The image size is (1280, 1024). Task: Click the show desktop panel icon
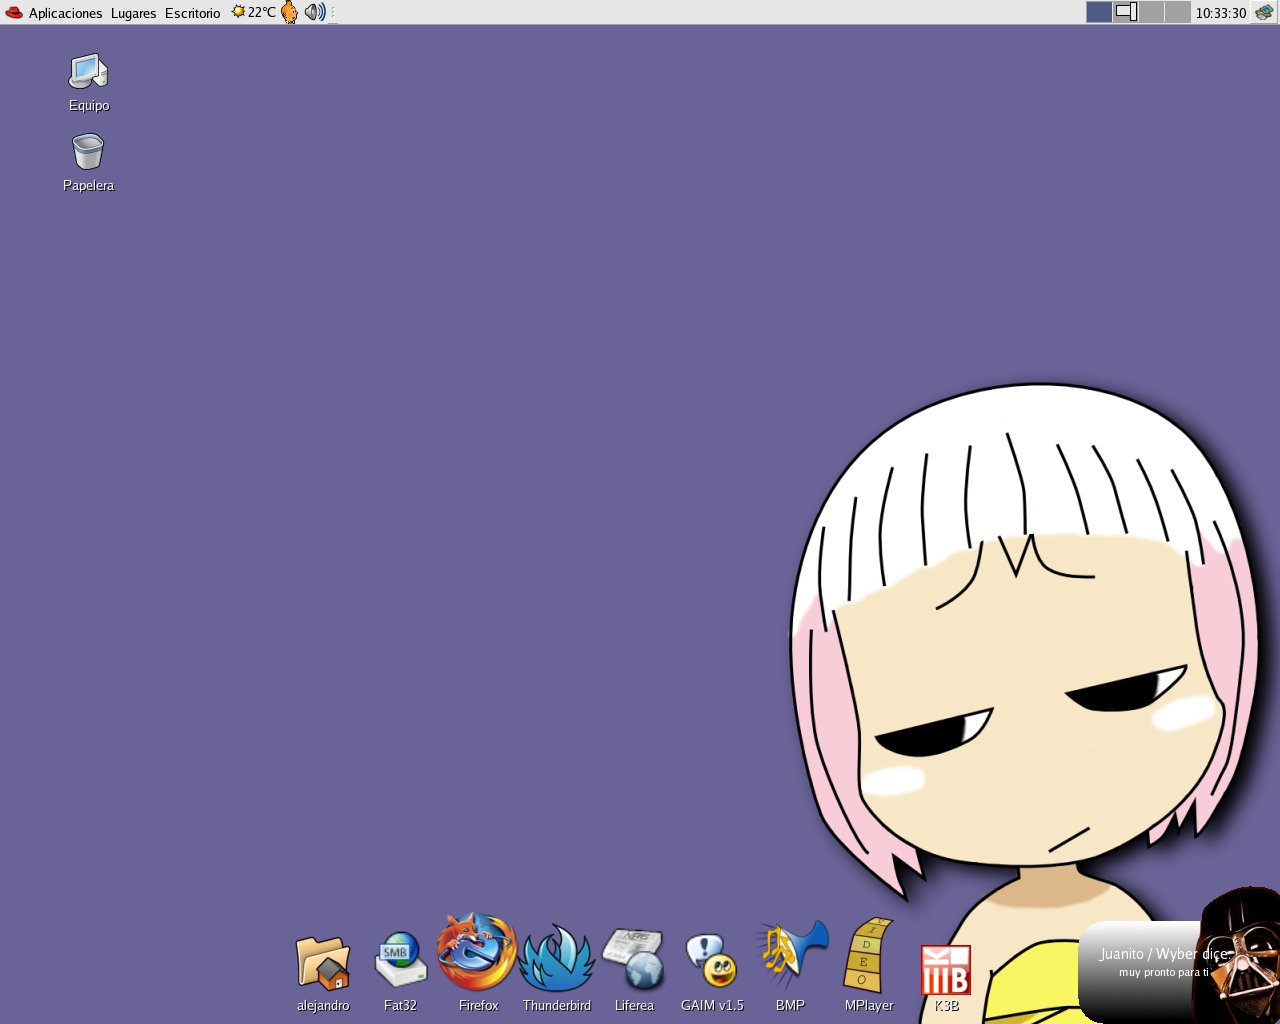(1264, 12)
